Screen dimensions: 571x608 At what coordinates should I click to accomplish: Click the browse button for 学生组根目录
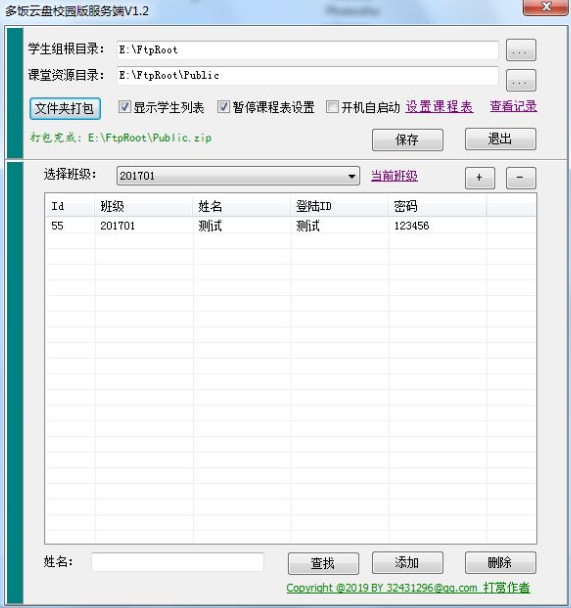tap(521, 50)
